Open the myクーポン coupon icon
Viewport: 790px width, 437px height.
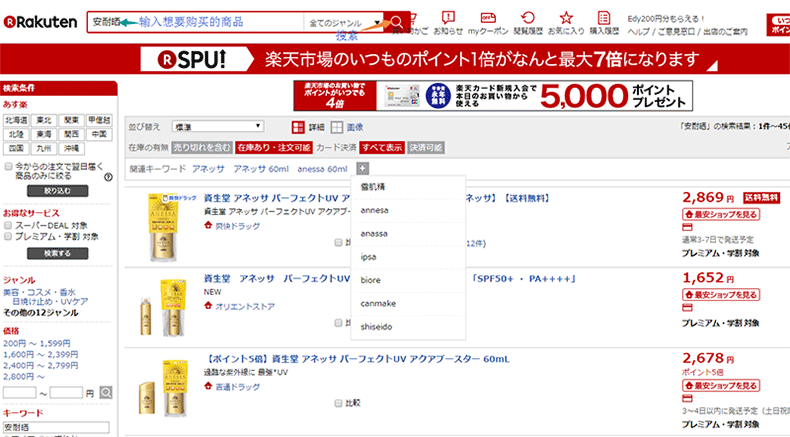point(490,18)
